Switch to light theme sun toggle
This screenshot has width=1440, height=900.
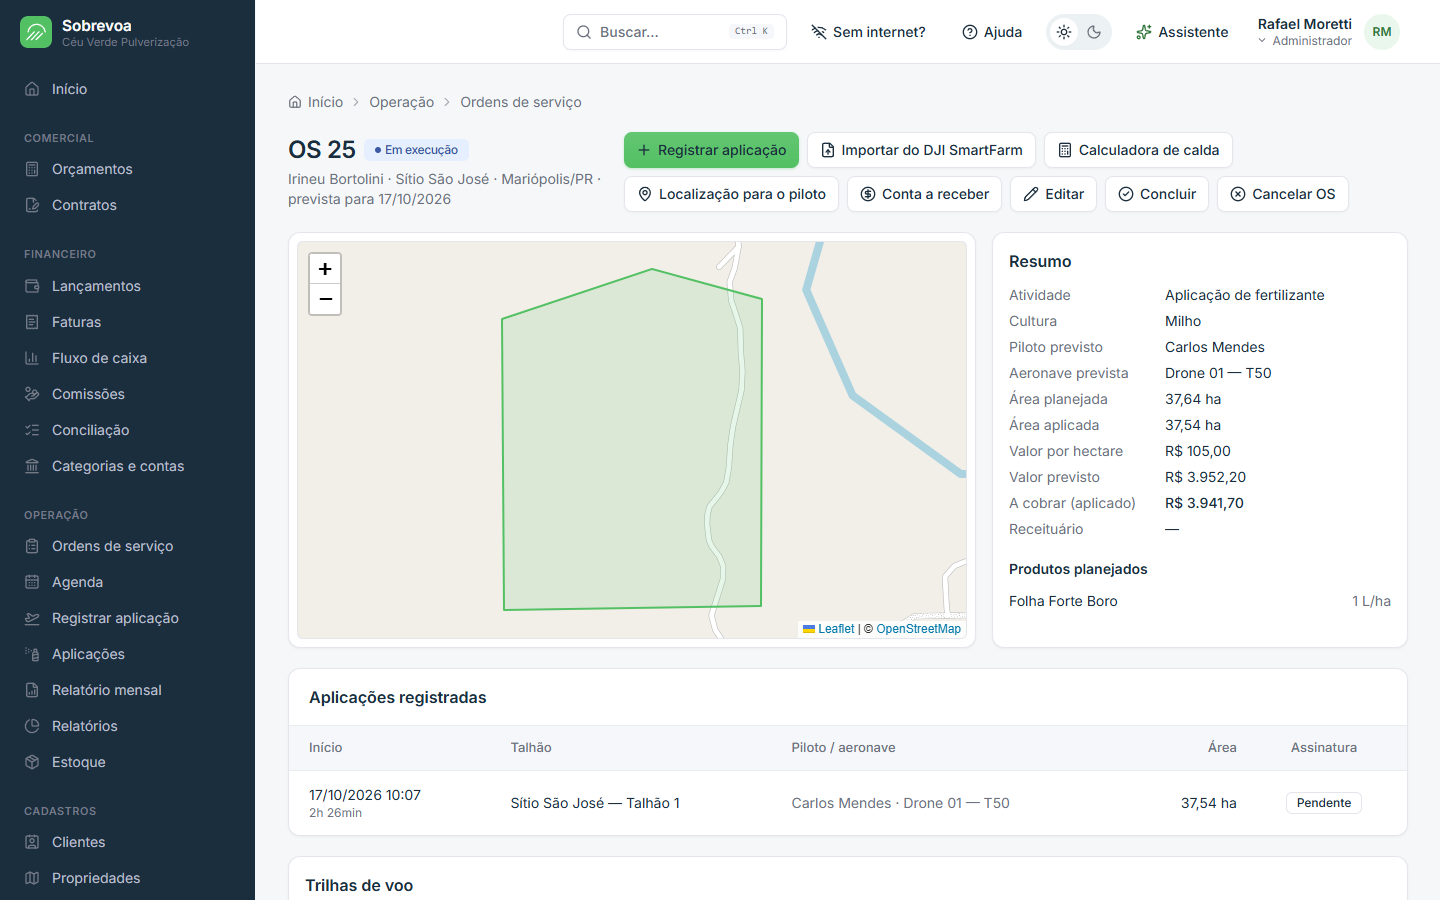[1064, 32]
